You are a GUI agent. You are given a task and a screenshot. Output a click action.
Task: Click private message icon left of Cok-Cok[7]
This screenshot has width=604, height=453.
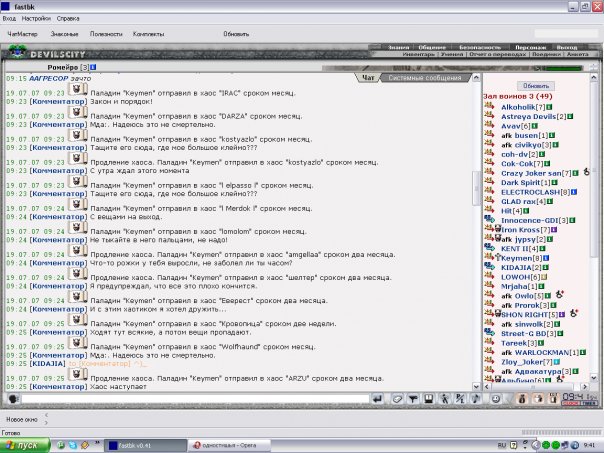click(489, 163)
